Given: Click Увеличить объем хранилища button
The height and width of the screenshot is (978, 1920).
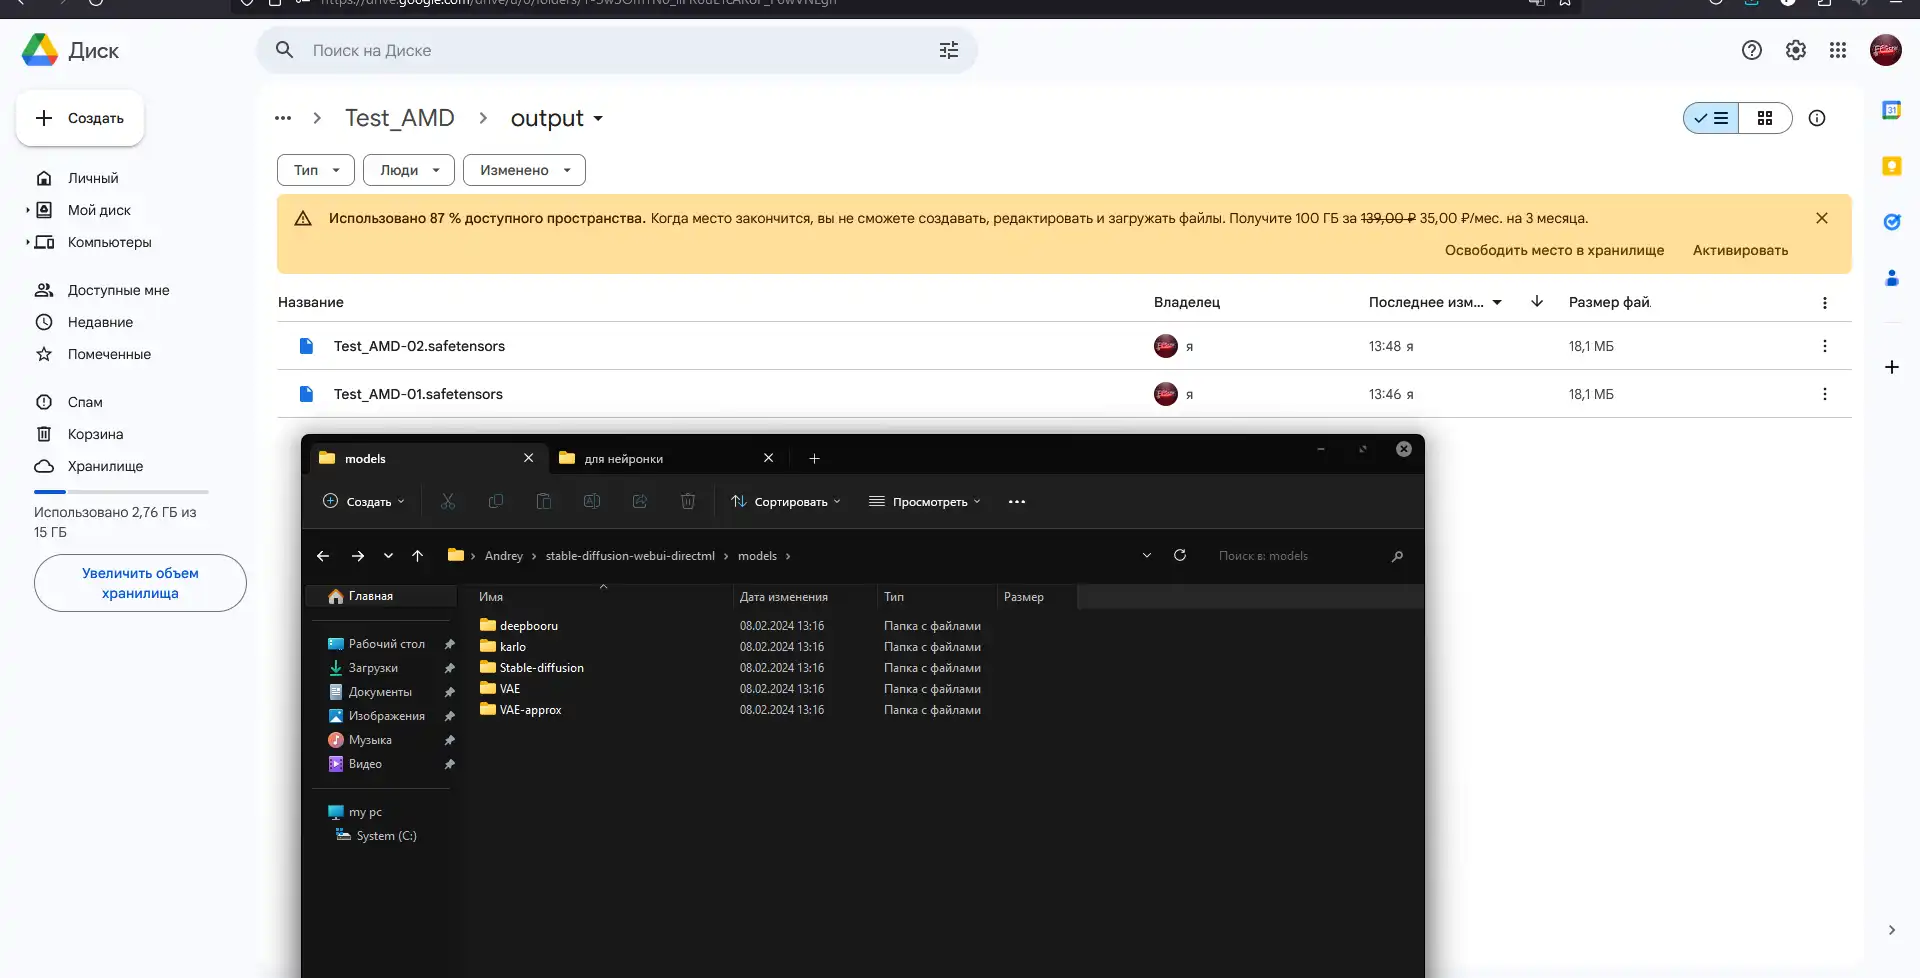Looking at the screenshot, I should point(140,583).
